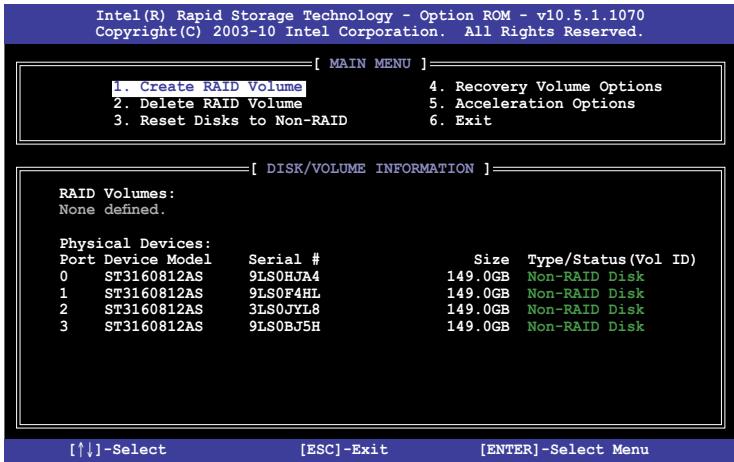Click Non-RAID Disk status for 9LS0F4HL
Screen dimensions: 734x462
coord(586,293)
